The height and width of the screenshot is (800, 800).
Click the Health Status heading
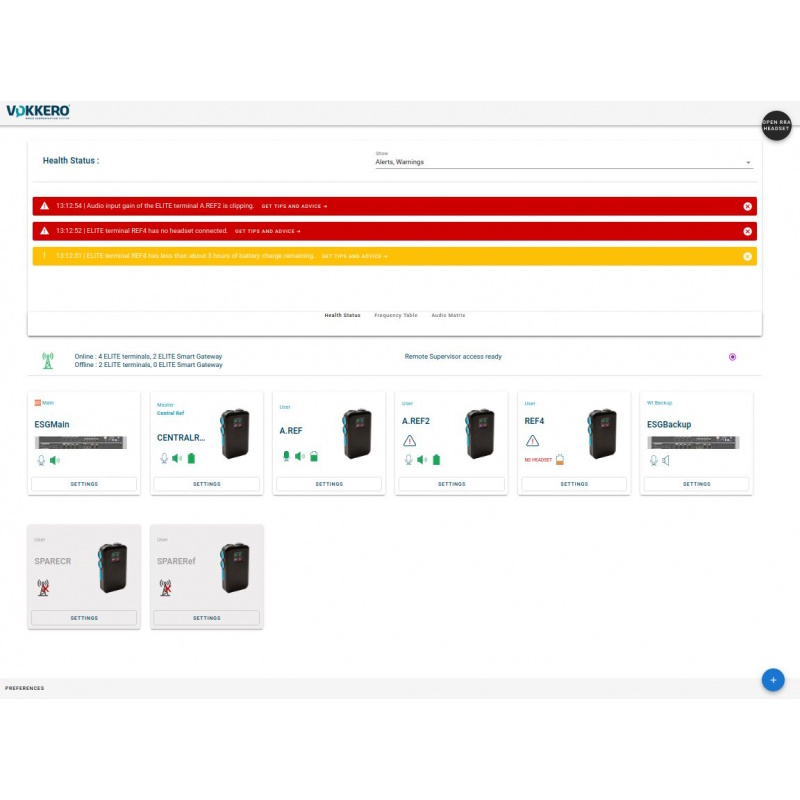(71, 160)
